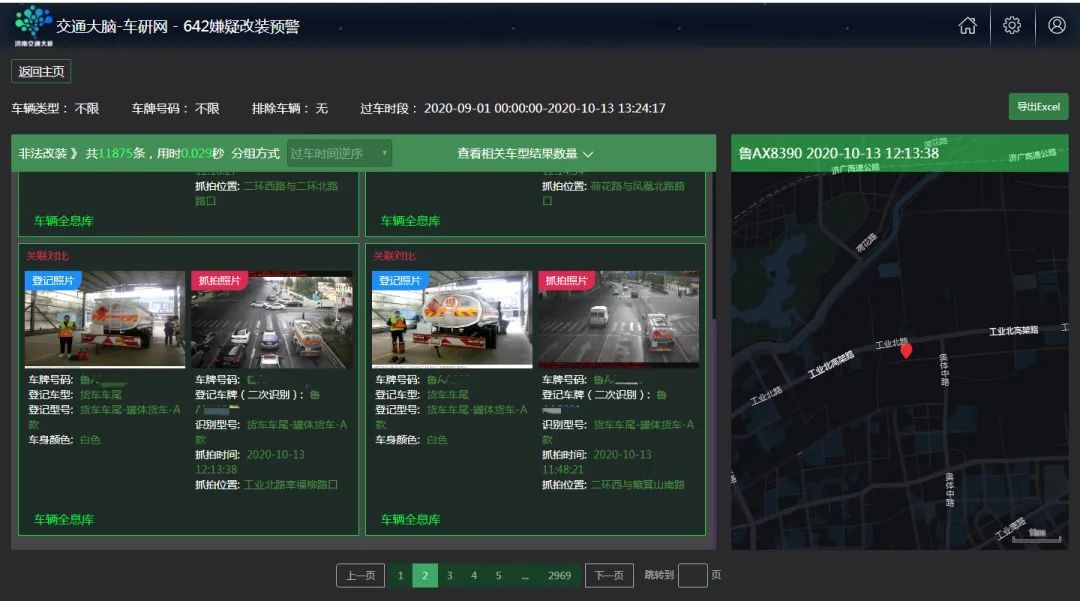Open settings using the gear icon
This screenshot has width=1080, height=601.
pyautogui.click(x=1011, y=26)
